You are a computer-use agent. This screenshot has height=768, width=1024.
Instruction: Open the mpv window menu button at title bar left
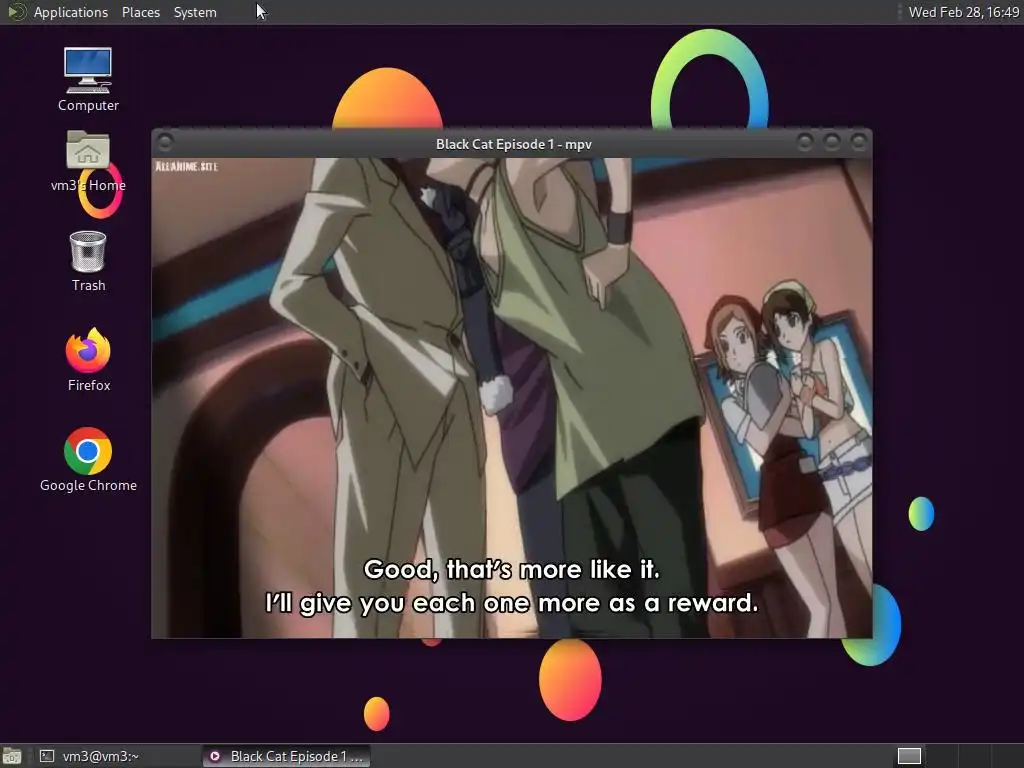[x=165, y=142]
